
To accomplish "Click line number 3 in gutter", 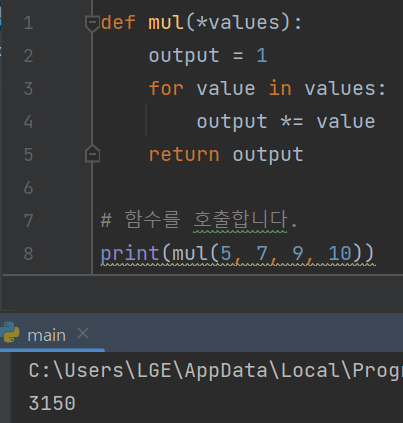I will click(x=29, y=89).
